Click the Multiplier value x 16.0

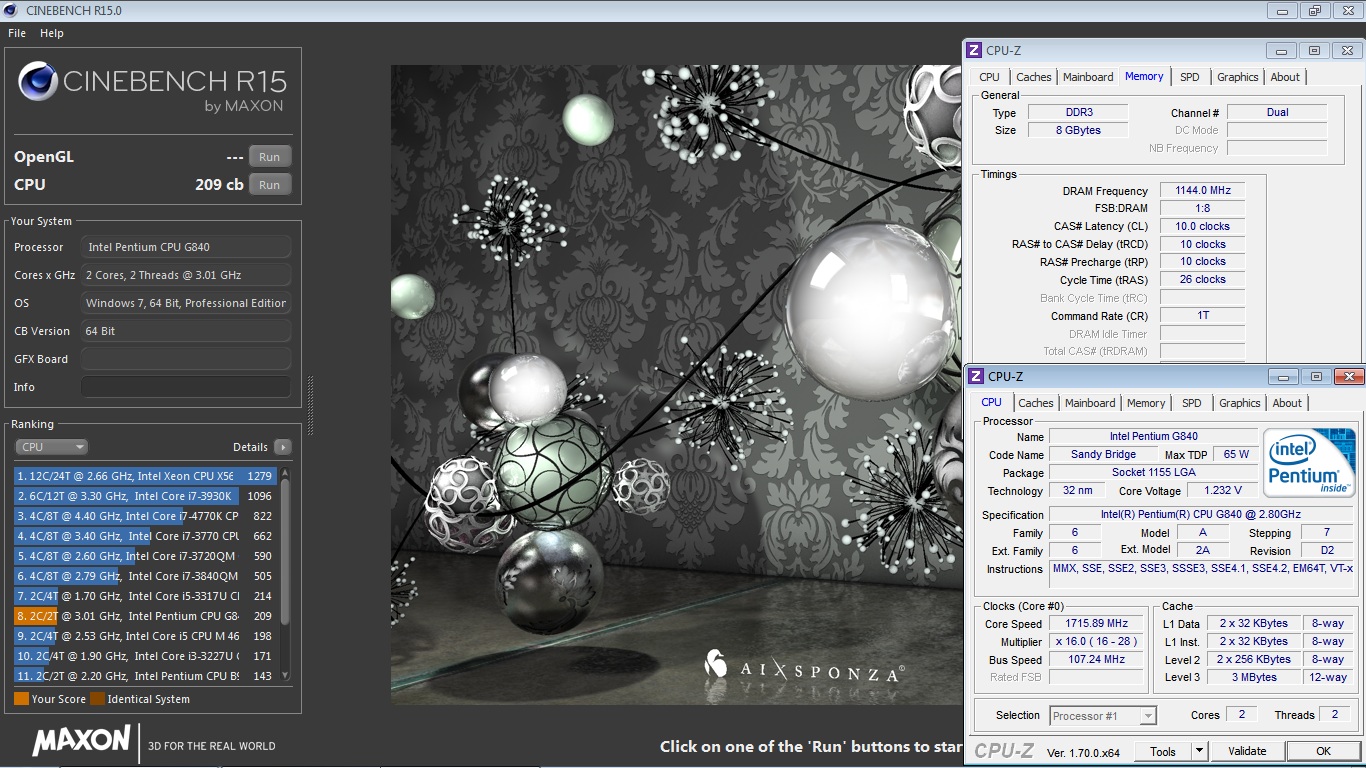pos(1096,641)
